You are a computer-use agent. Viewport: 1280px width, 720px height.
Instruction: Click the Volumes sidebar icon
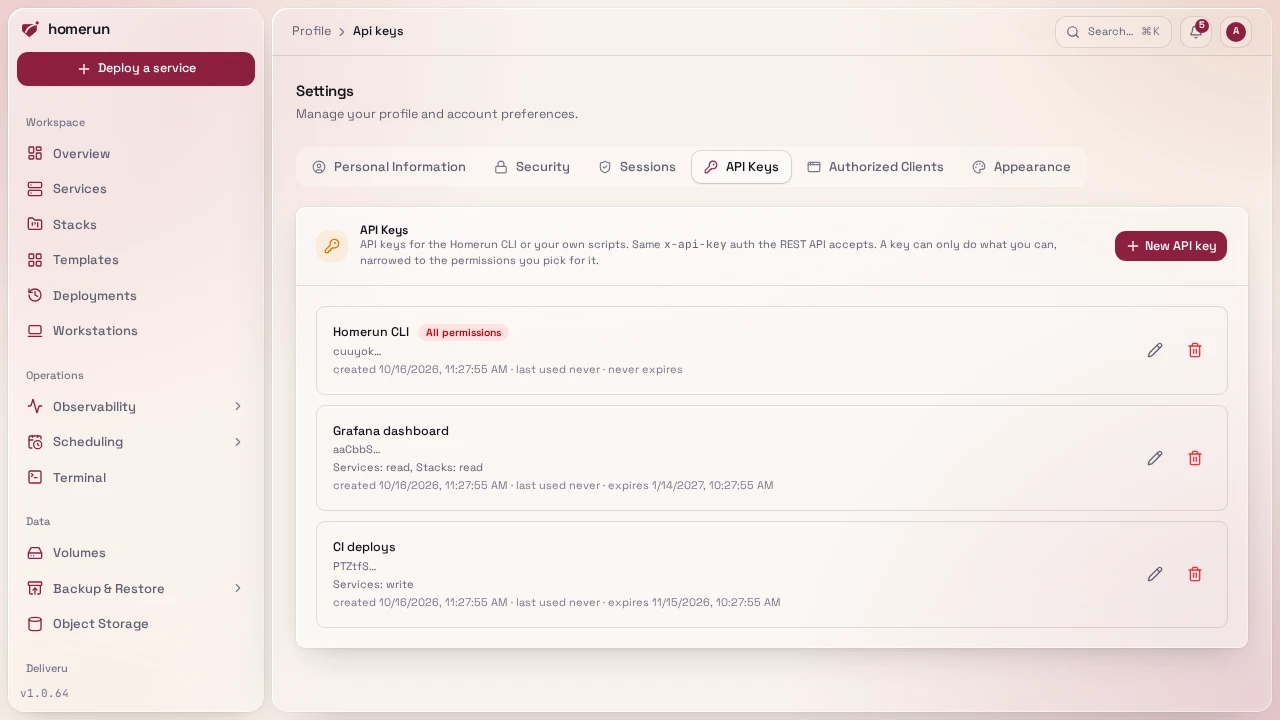coord(35,553)
